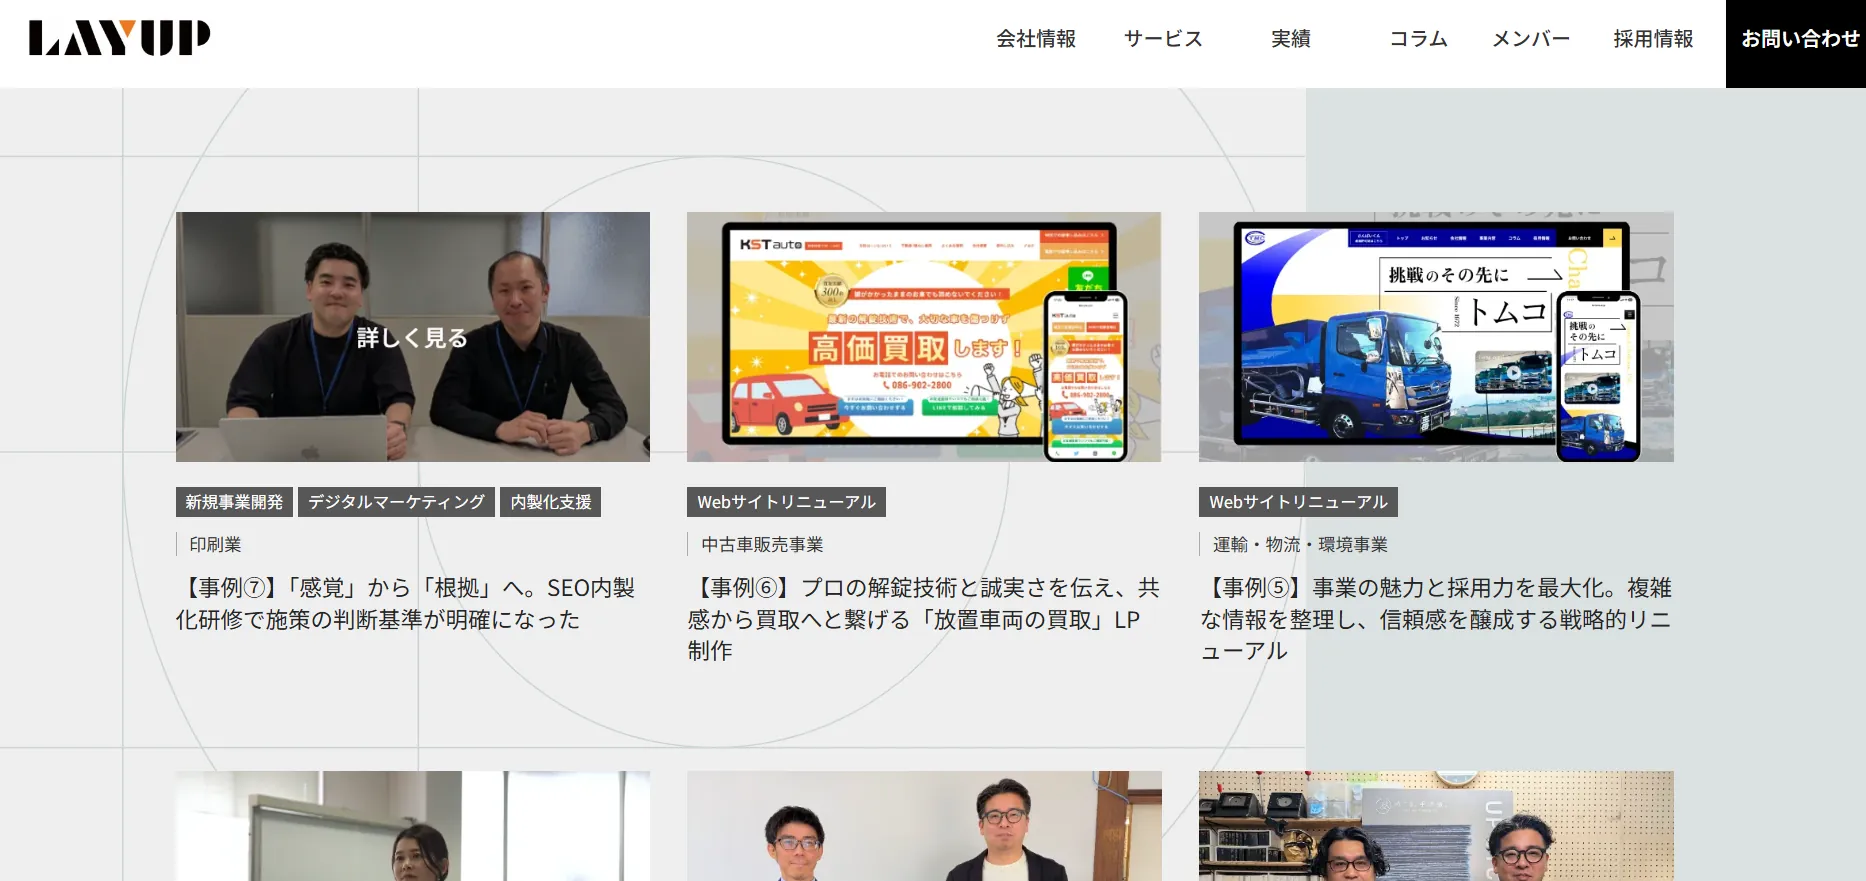Select the 新規事業開発 tag
Image resolution: width=1866 pixels, height=881 pixels.
tap(234, 502)
